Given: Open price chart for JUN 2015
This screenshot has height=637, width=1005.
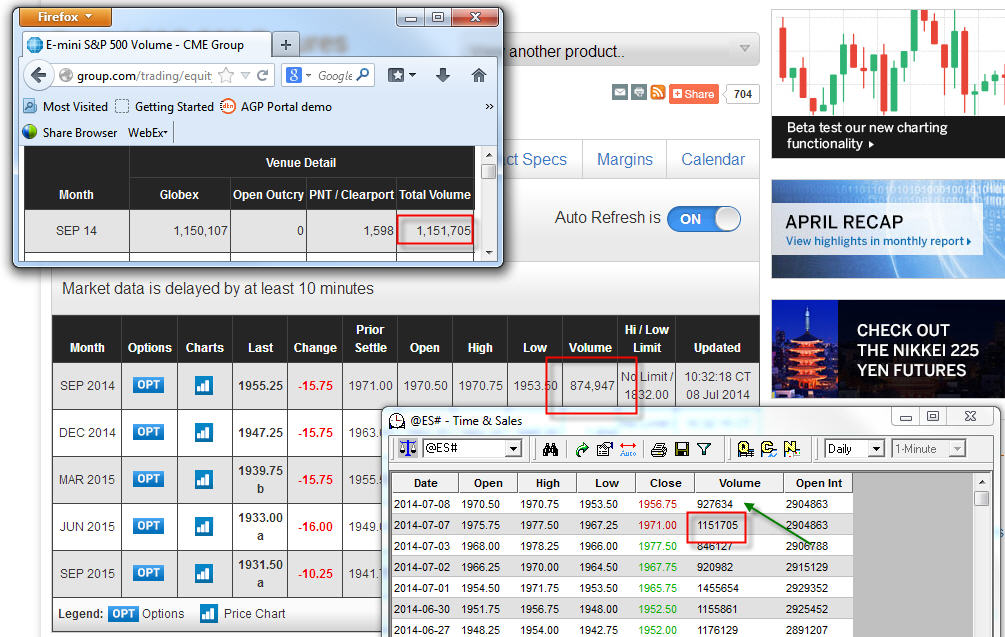Looking at the screenshot, I should (204, 526).
